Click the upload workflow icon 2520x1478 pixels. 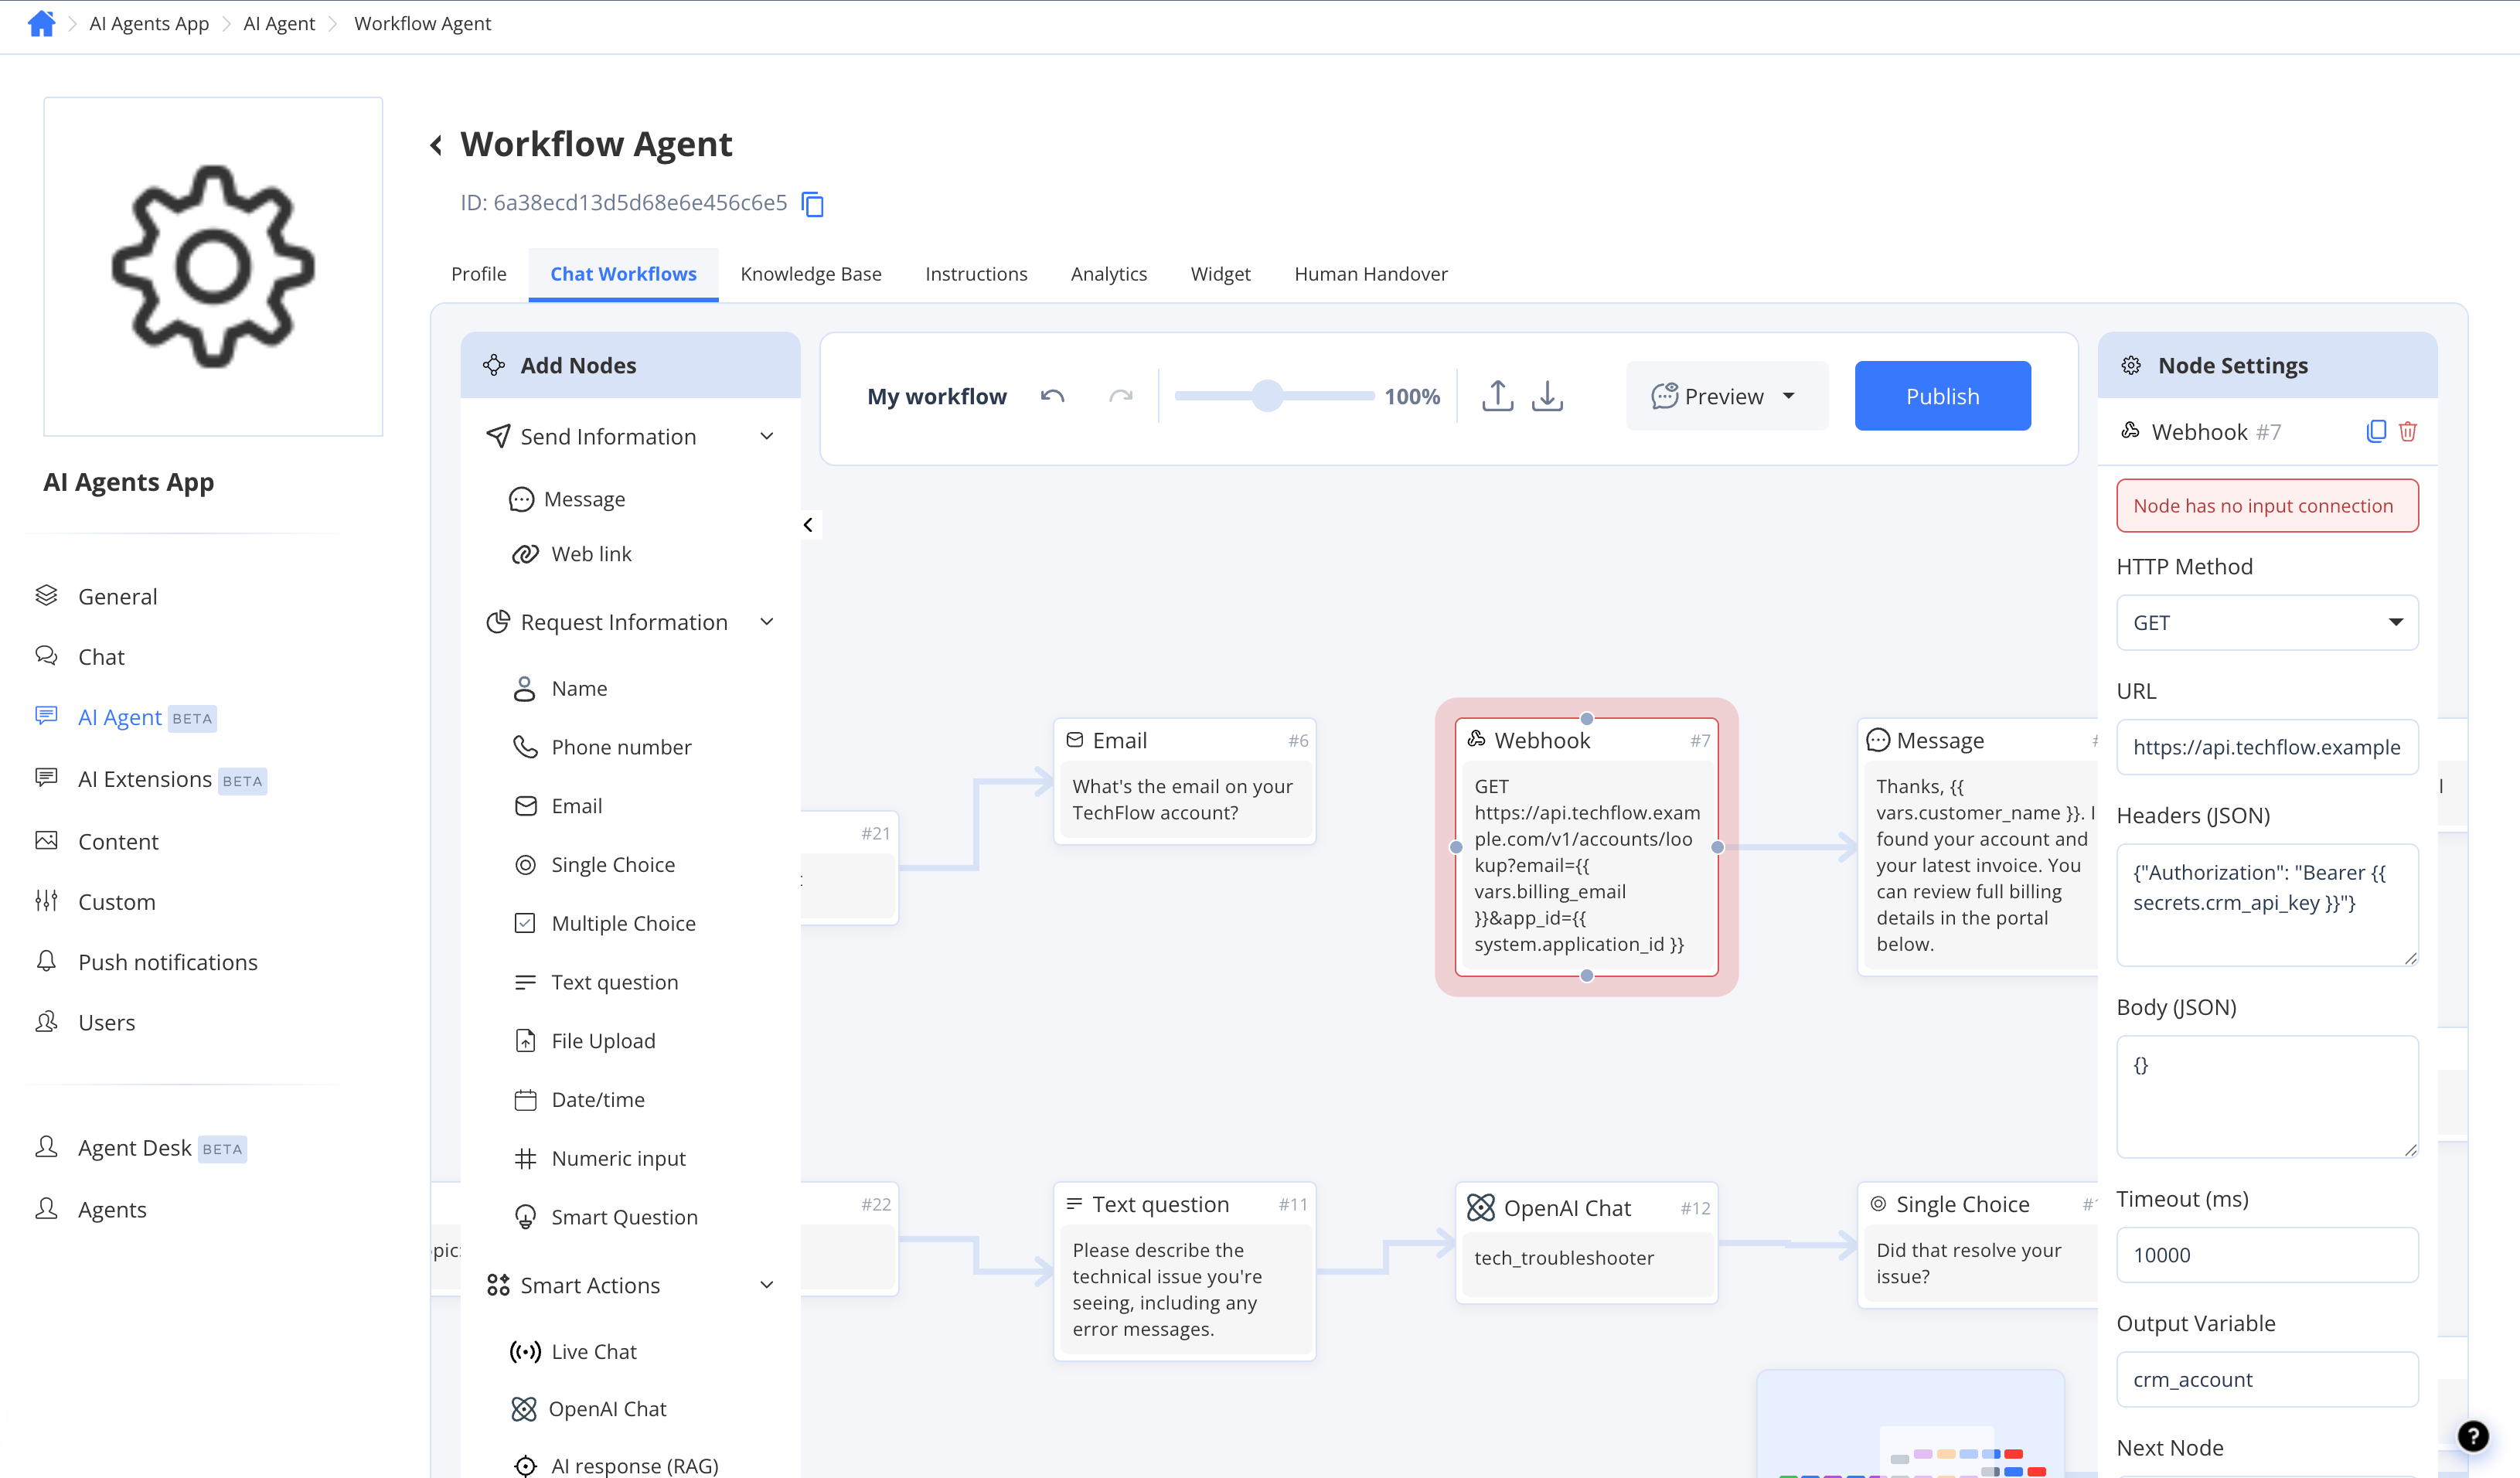point(1497,396)
